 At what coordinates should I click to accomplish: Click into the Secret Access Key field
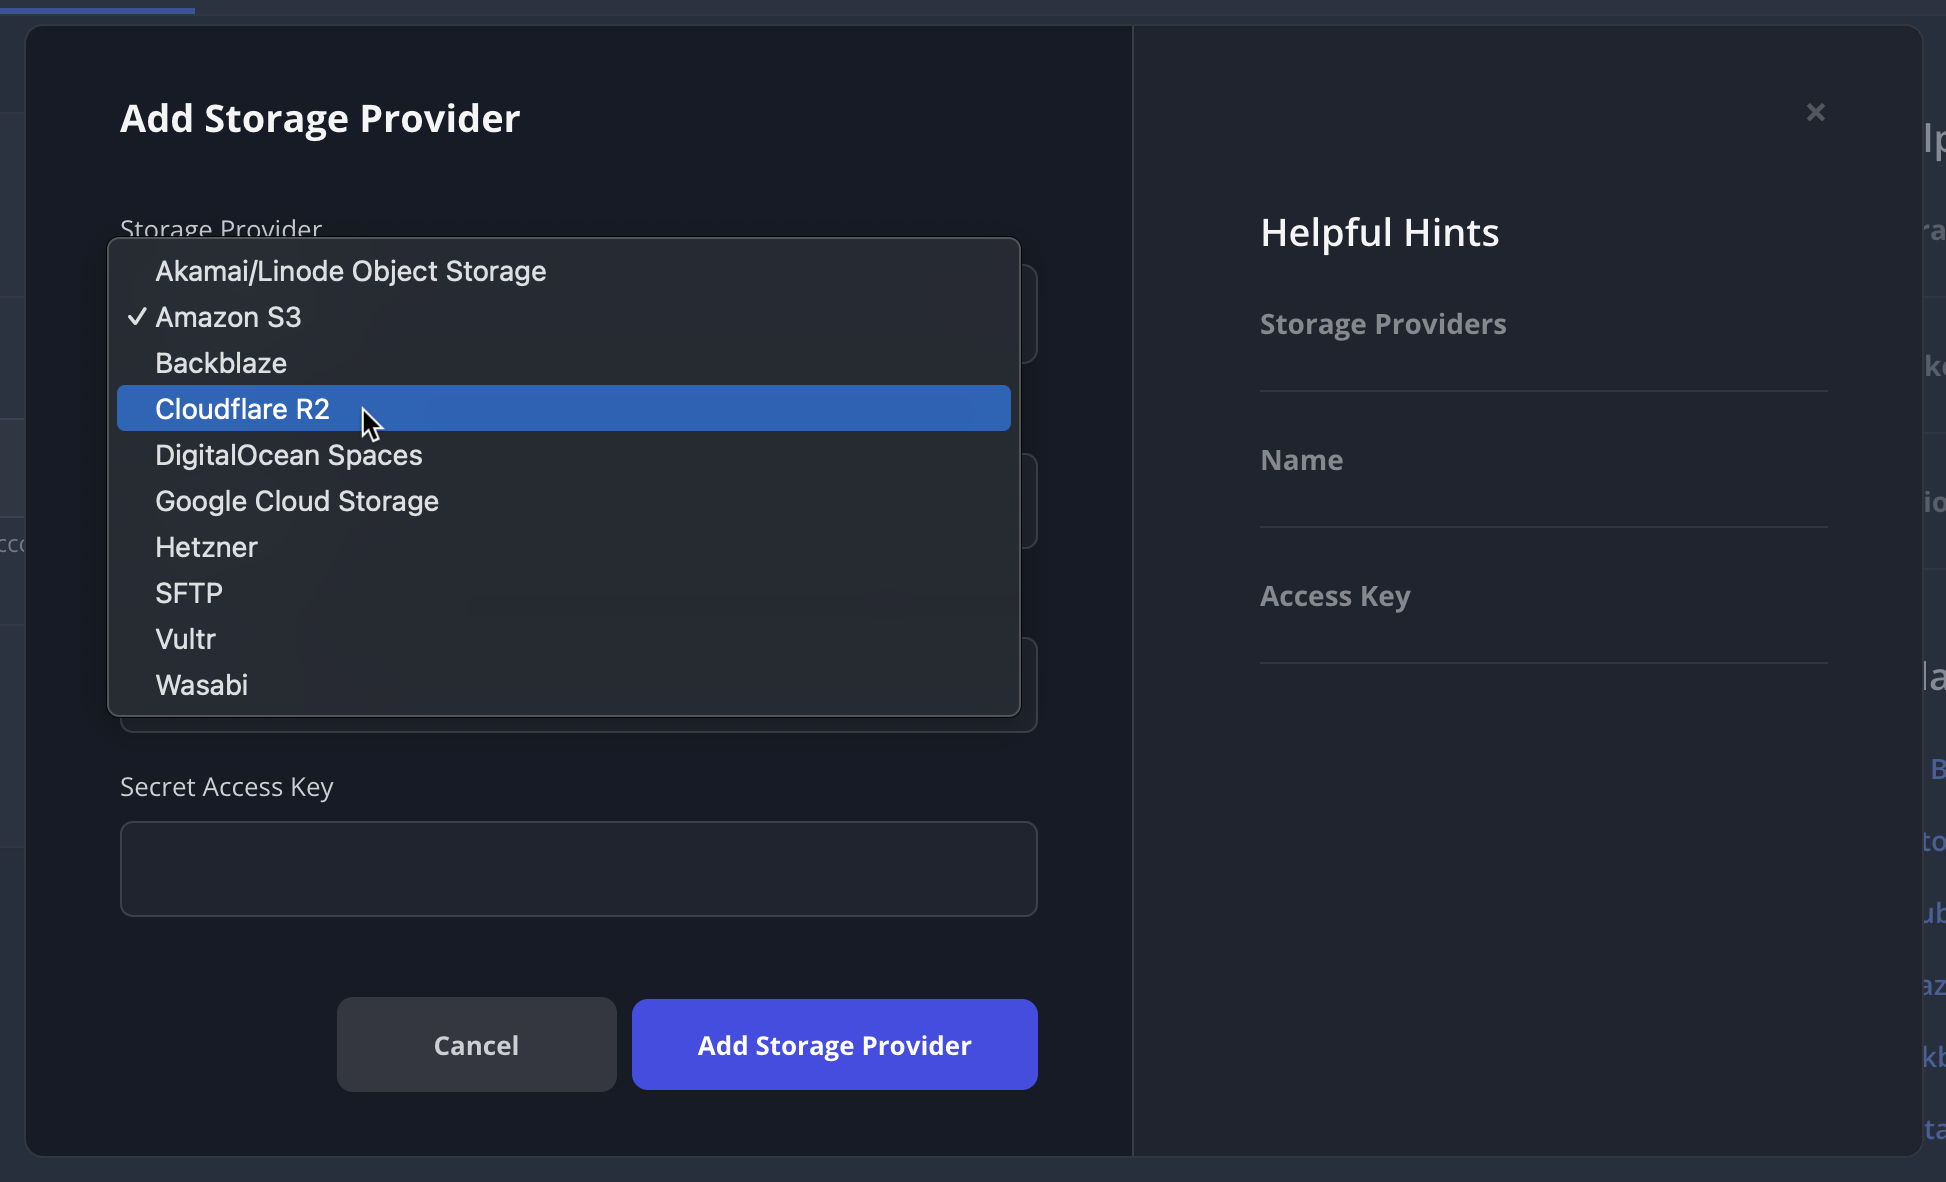578,868
